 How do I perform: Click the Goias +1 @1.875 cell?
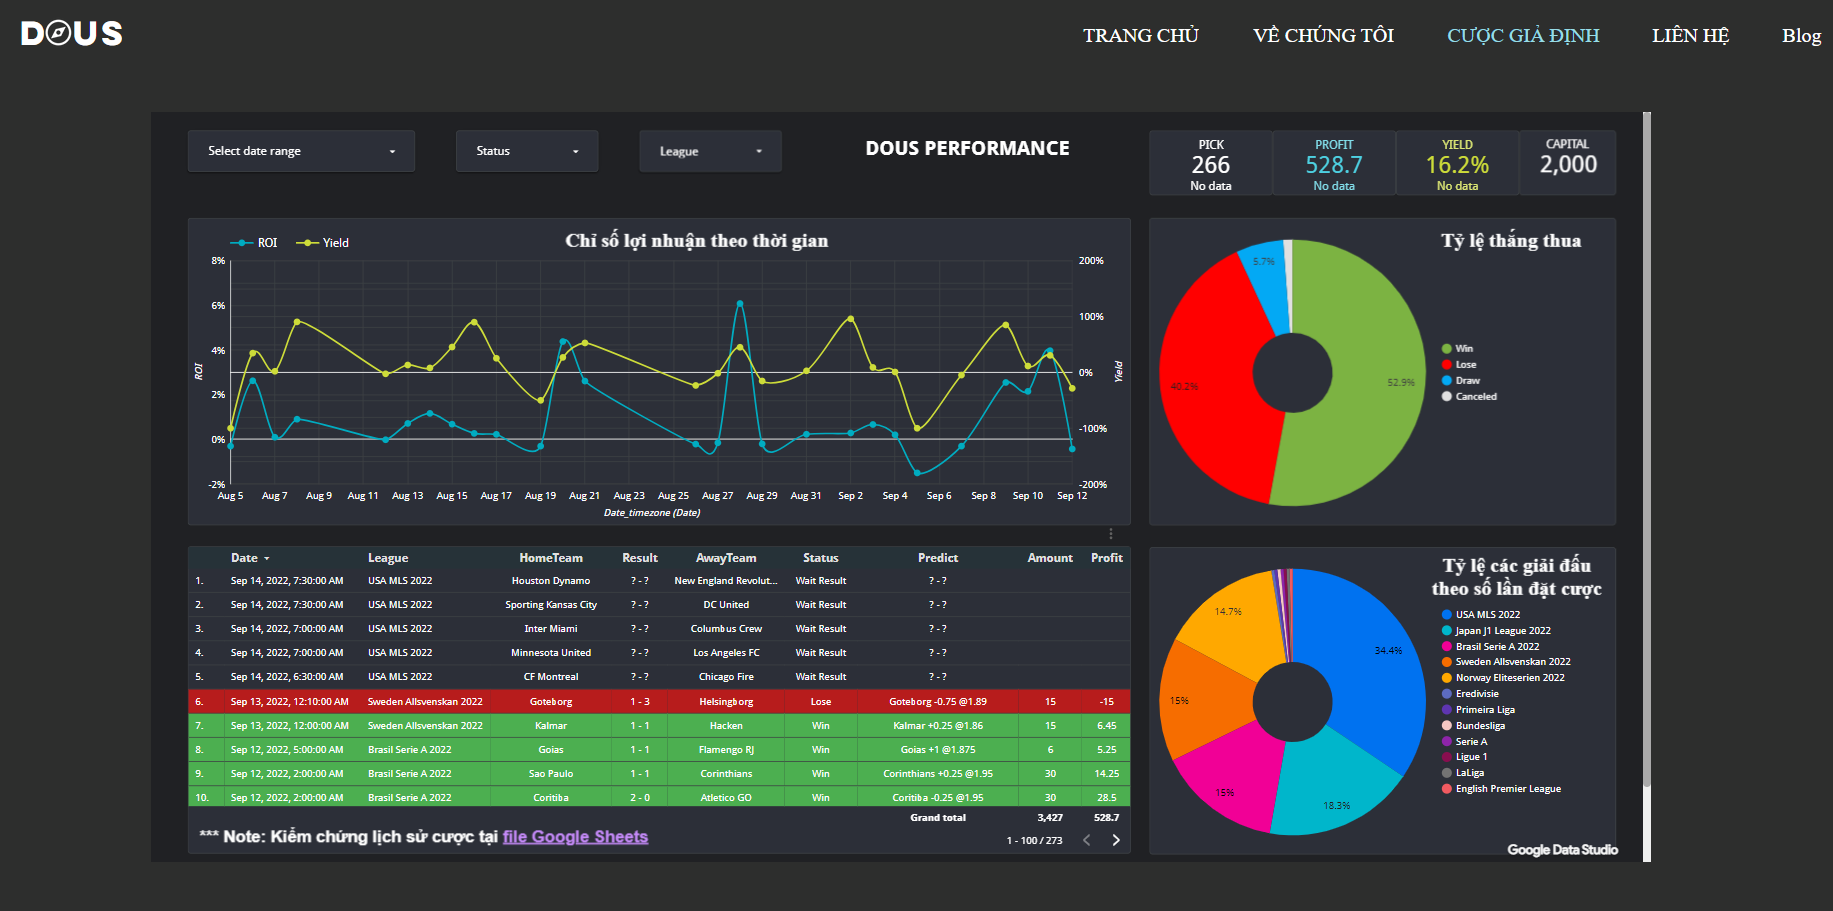937,750
